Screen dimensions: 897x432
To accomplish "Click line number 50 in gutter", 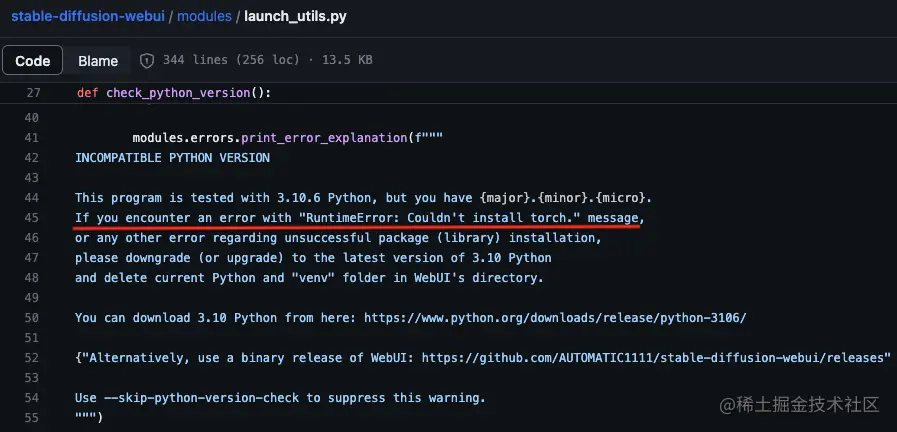I will [32, 318].
